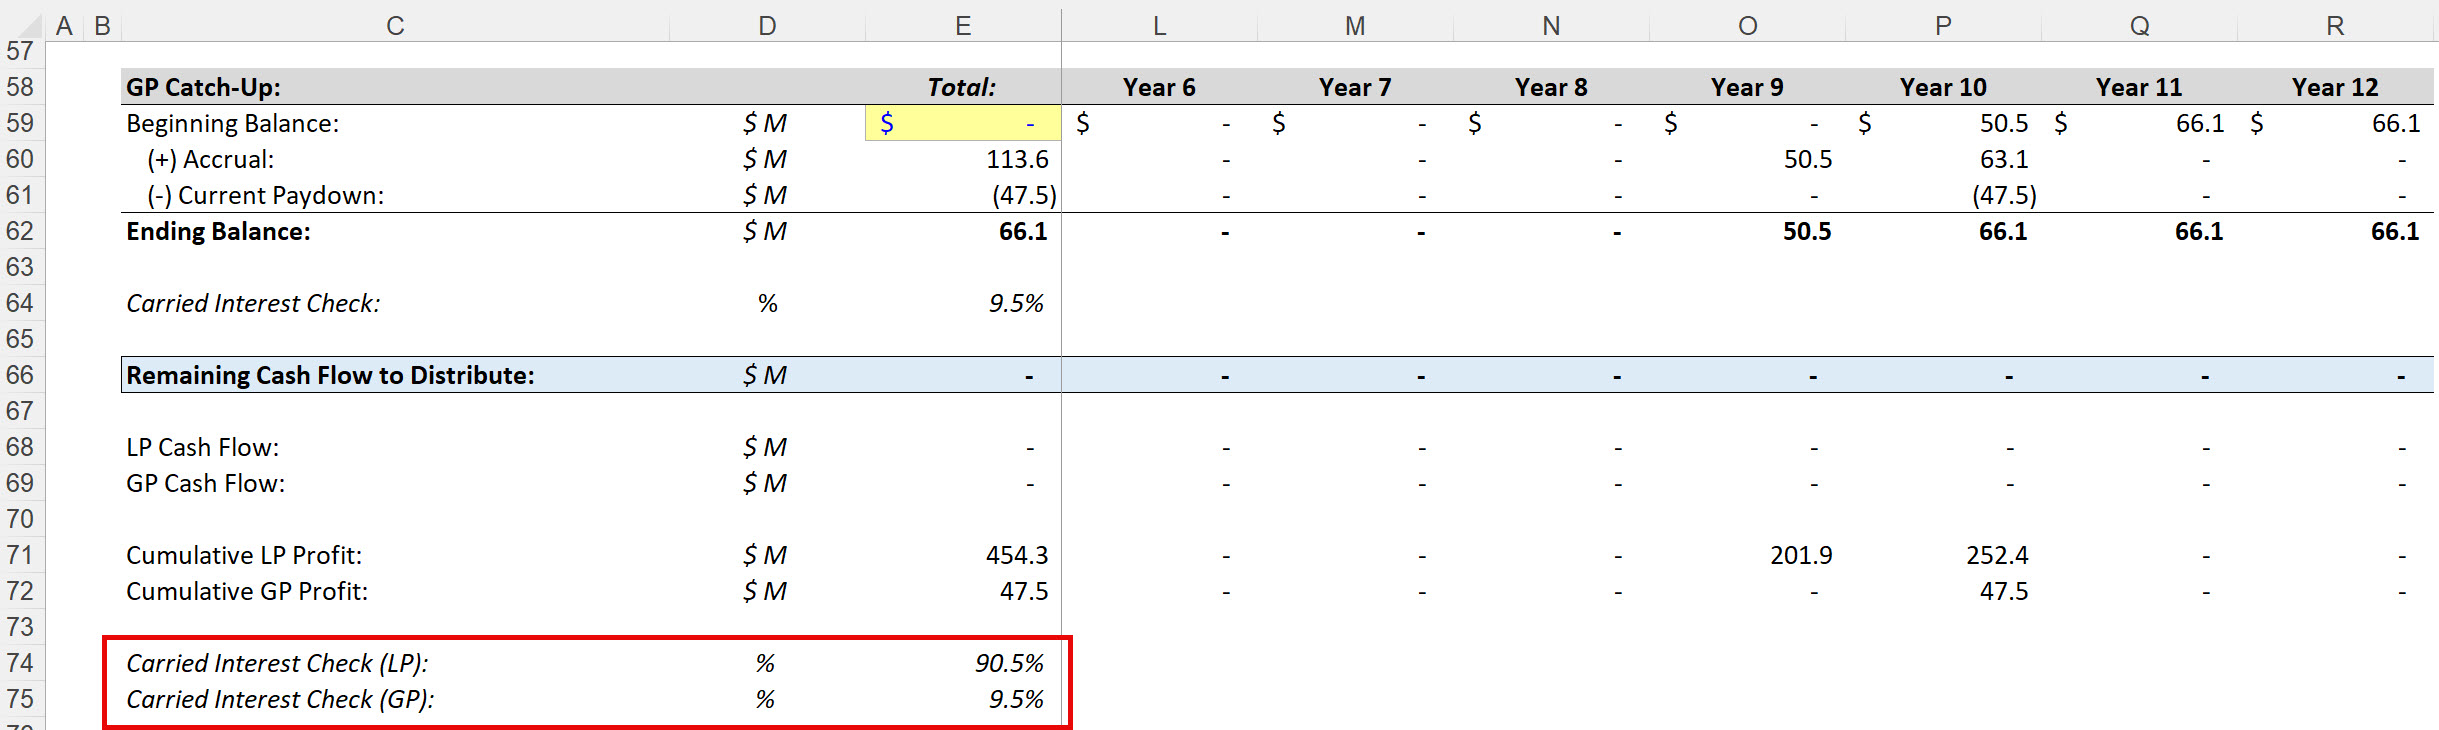
Task: Click Year 11 Beginning Balance 66.1
Action: pyautogui.click(x=2200, y=123)
